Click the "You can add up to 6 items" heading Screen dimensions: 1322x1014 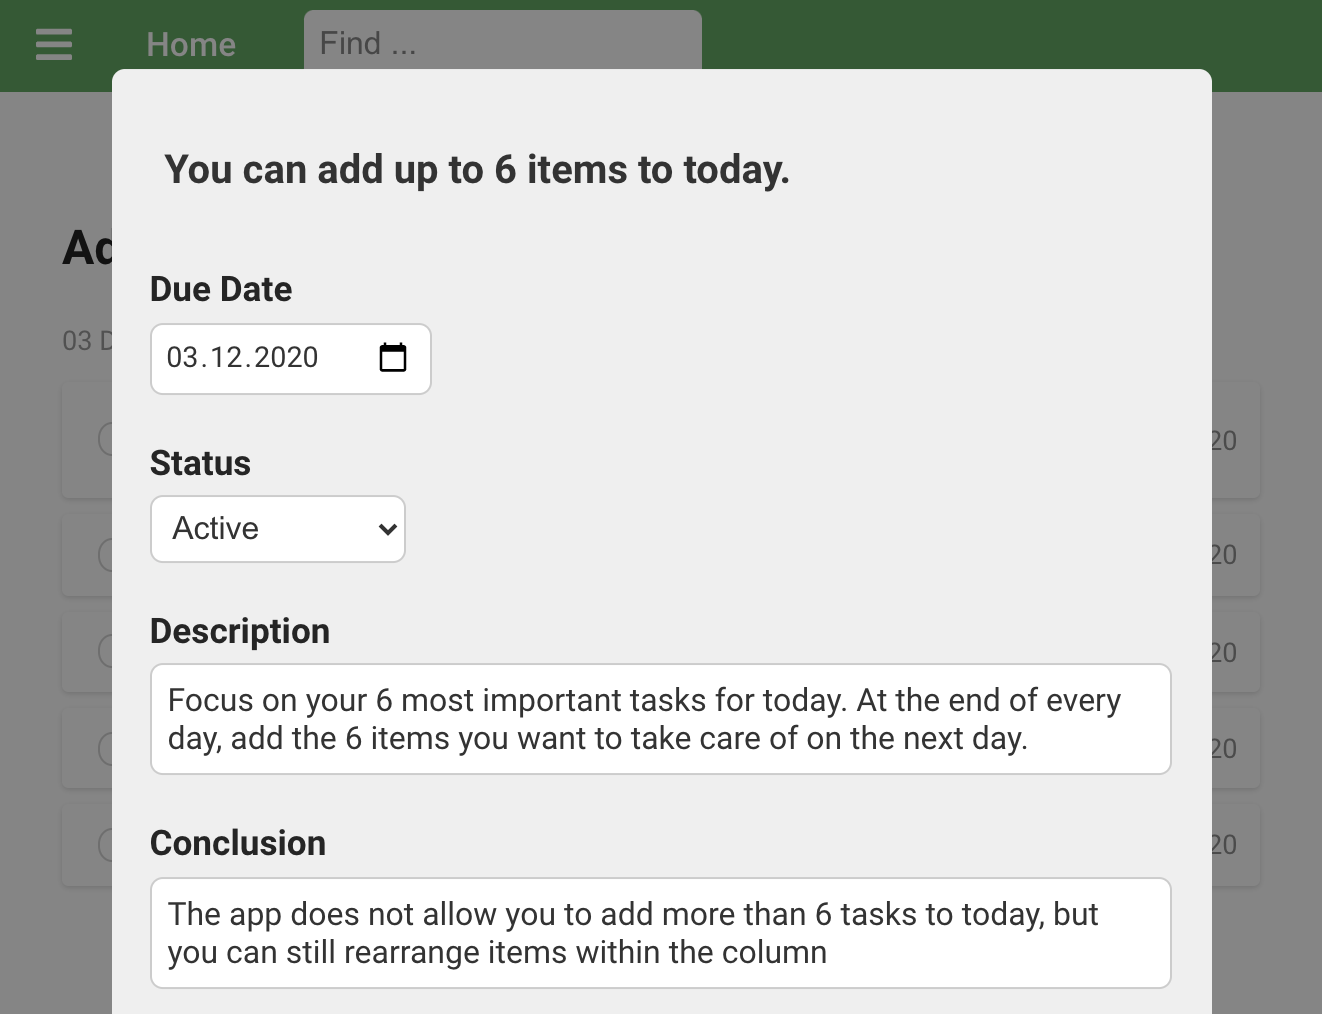477,170
